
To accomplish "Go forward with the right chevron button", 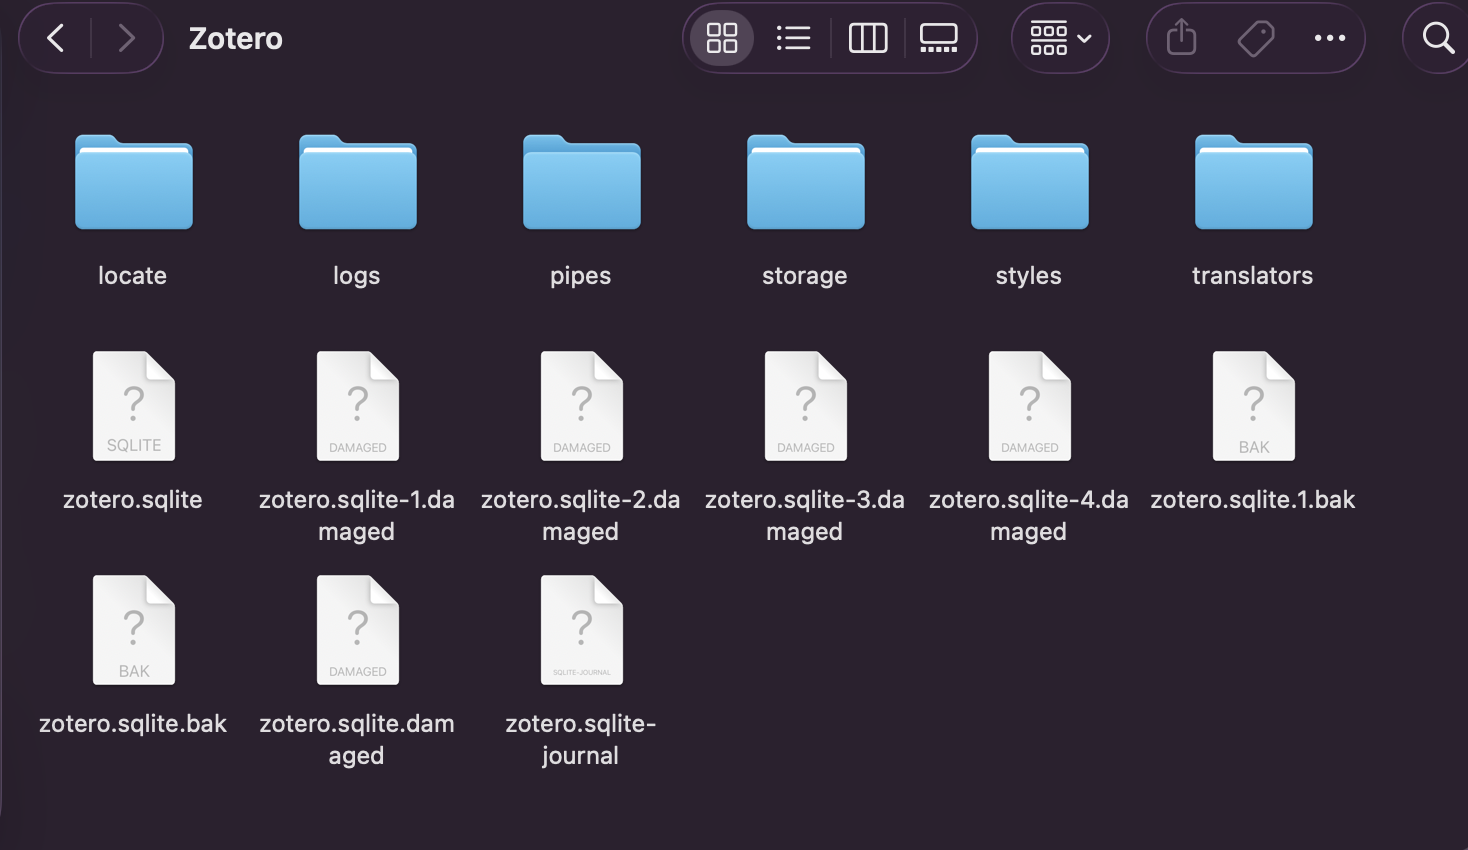I will point(126,39).
